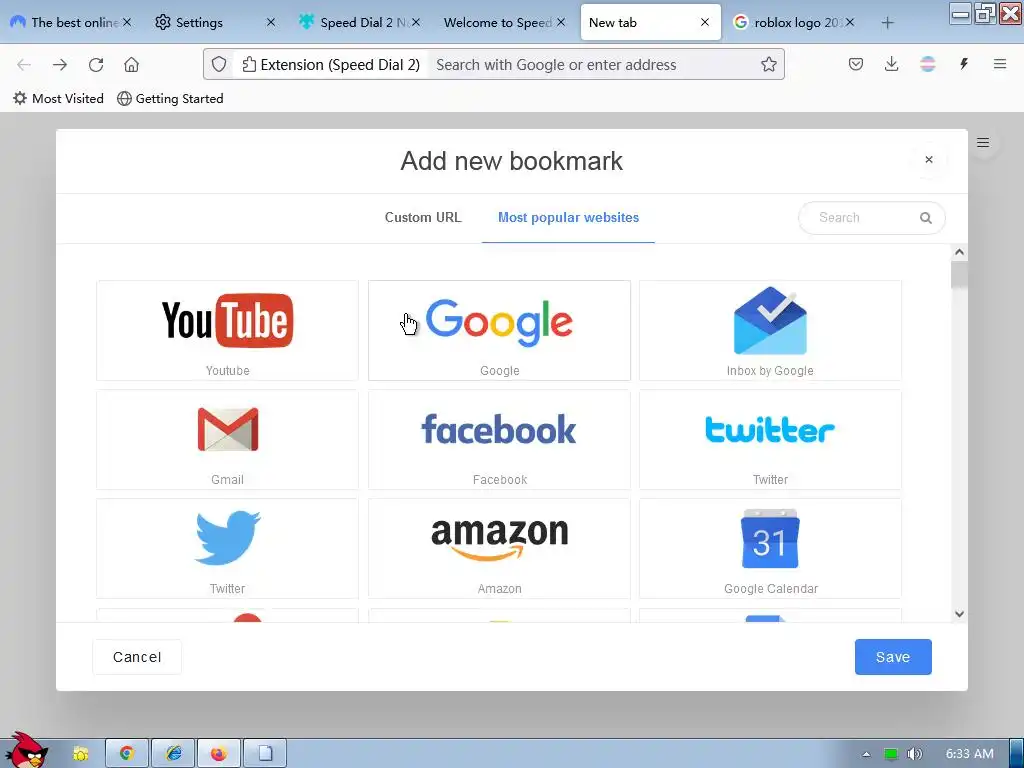Save the new bookmark
This screenshot has width=1024, height=768.
(893, 657)
